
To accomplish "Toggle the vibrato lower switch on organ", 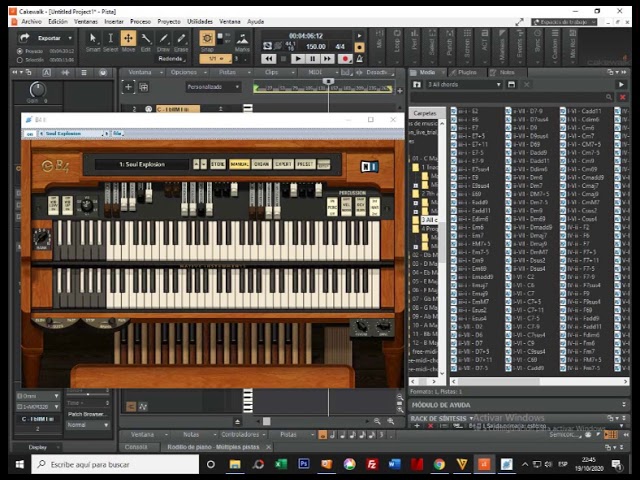I will point(53,205).
